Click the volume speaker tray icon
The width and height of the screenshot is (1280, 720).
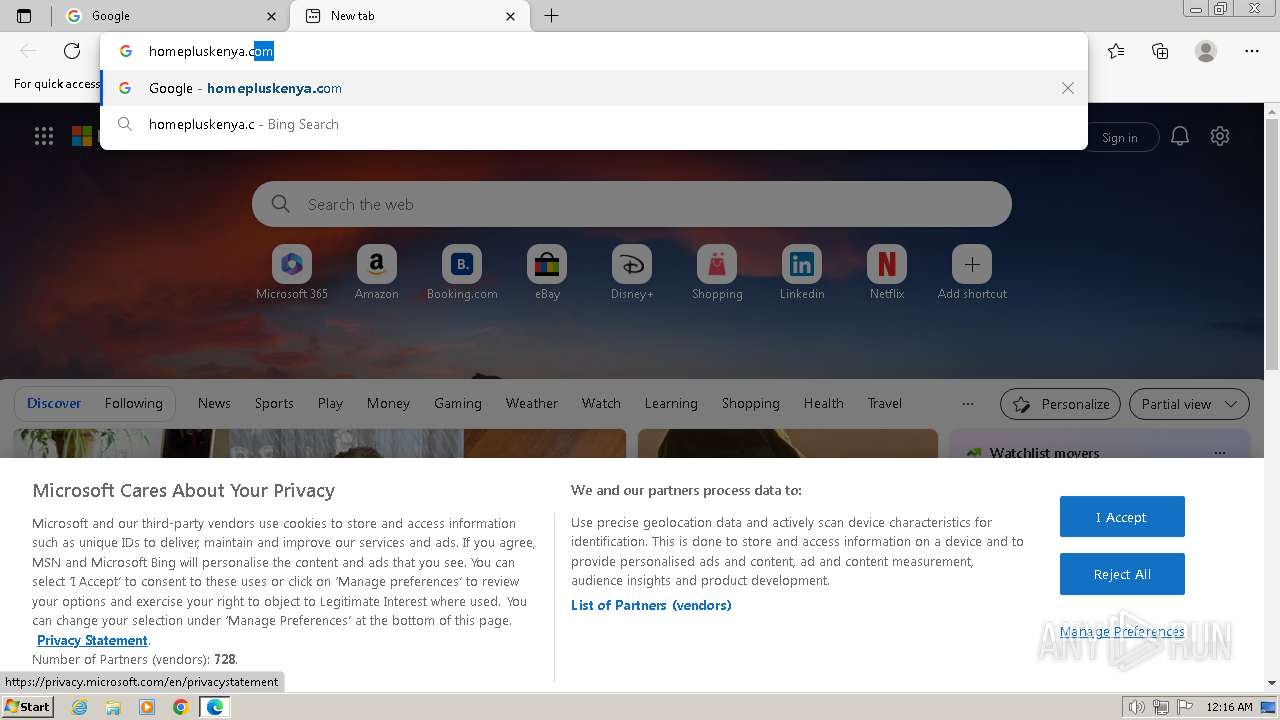(x=1137, y=707)
